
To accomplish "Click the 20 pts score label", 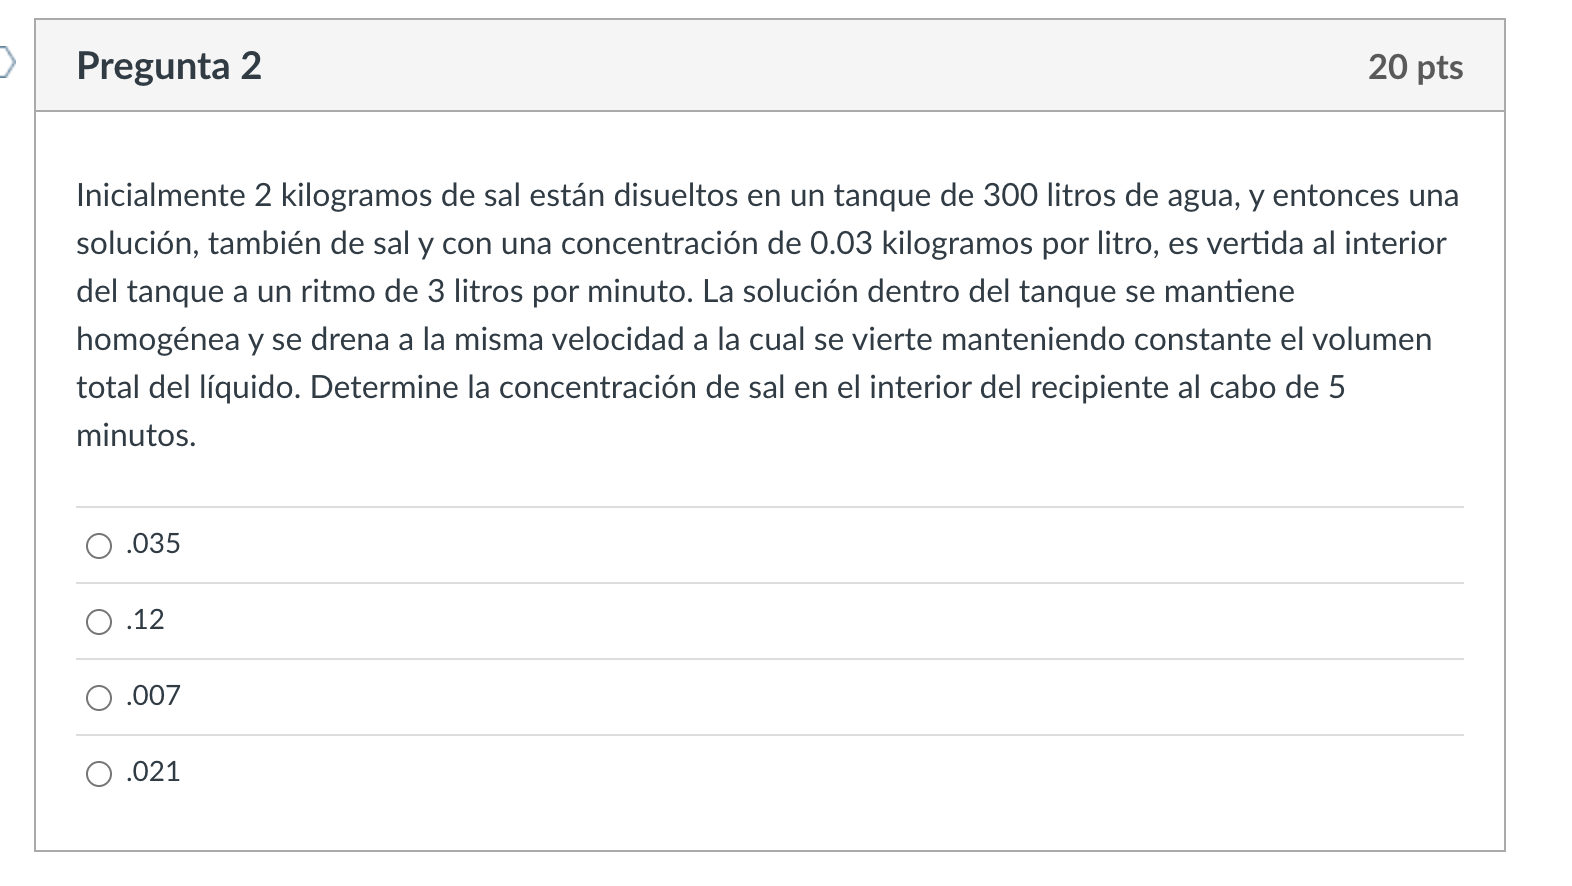I will point(1415,67).
